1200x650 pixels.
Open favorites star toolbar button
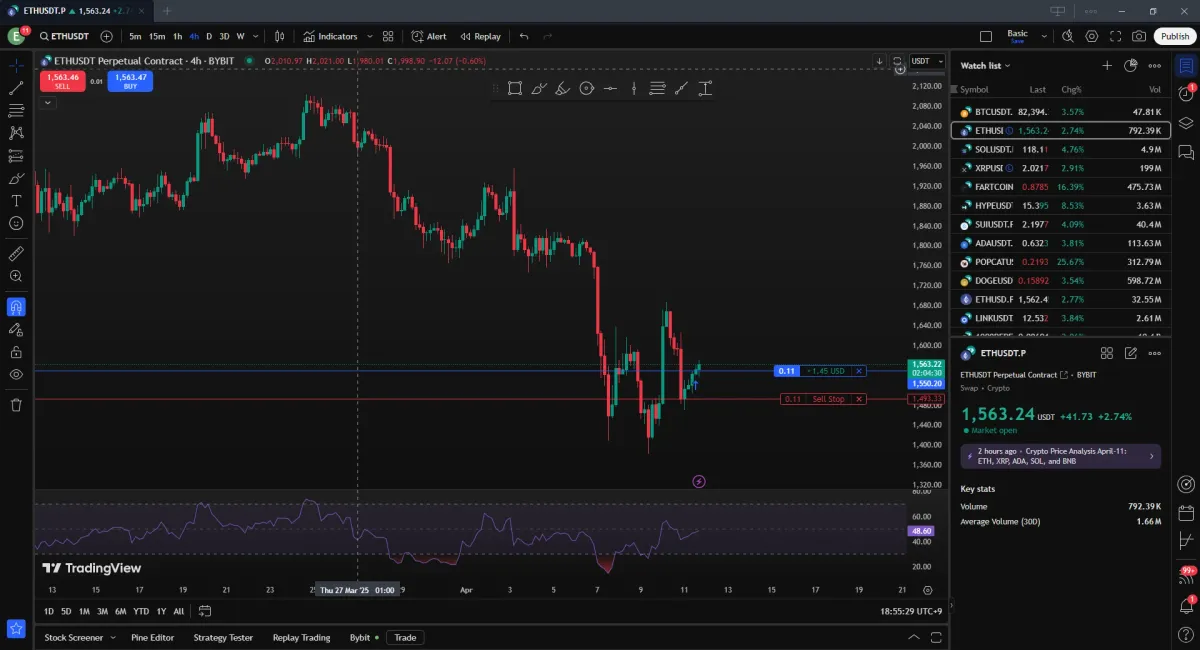coord(16,629)
